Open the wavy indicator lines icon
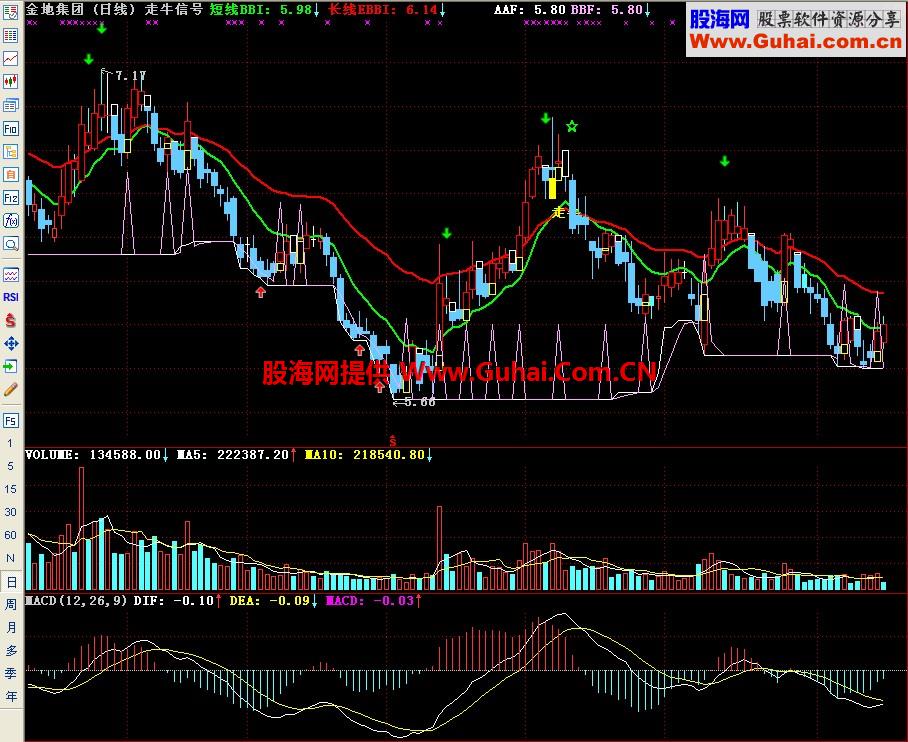The image size is (908, 742). [x=10, y=274]
